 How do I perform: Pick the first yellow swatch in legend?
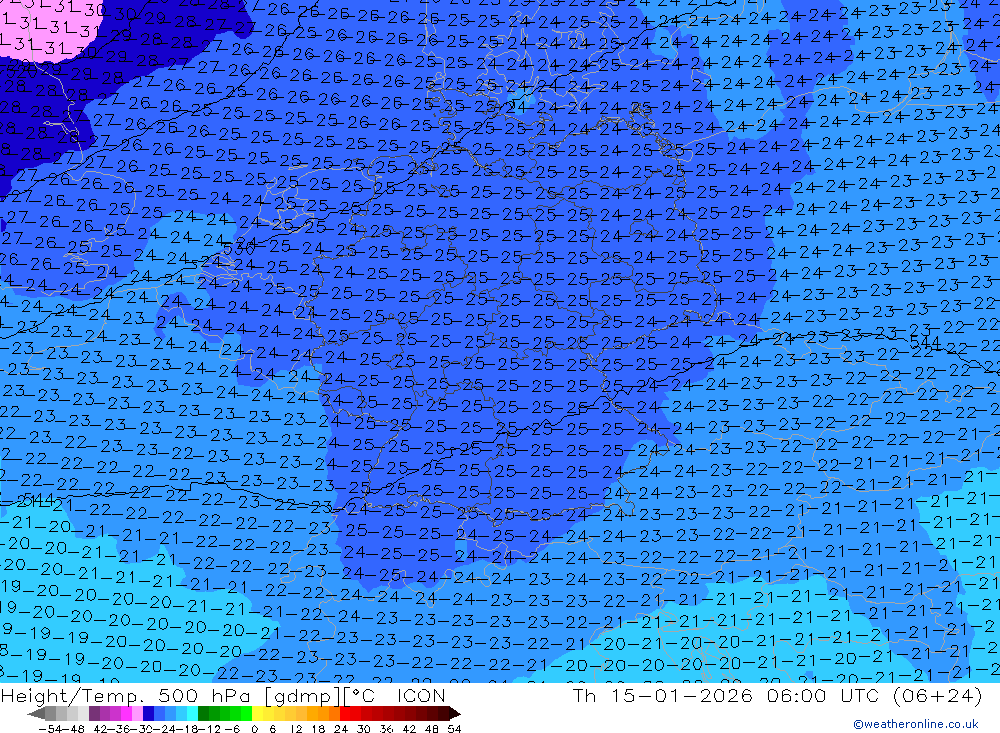click(258, 713)
